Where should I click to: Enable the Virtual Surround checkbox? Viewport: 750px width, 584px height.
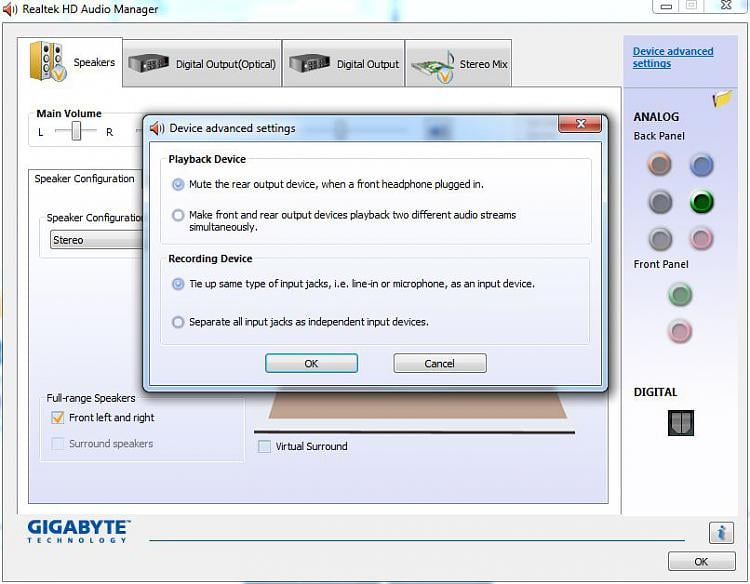[264, 446]
